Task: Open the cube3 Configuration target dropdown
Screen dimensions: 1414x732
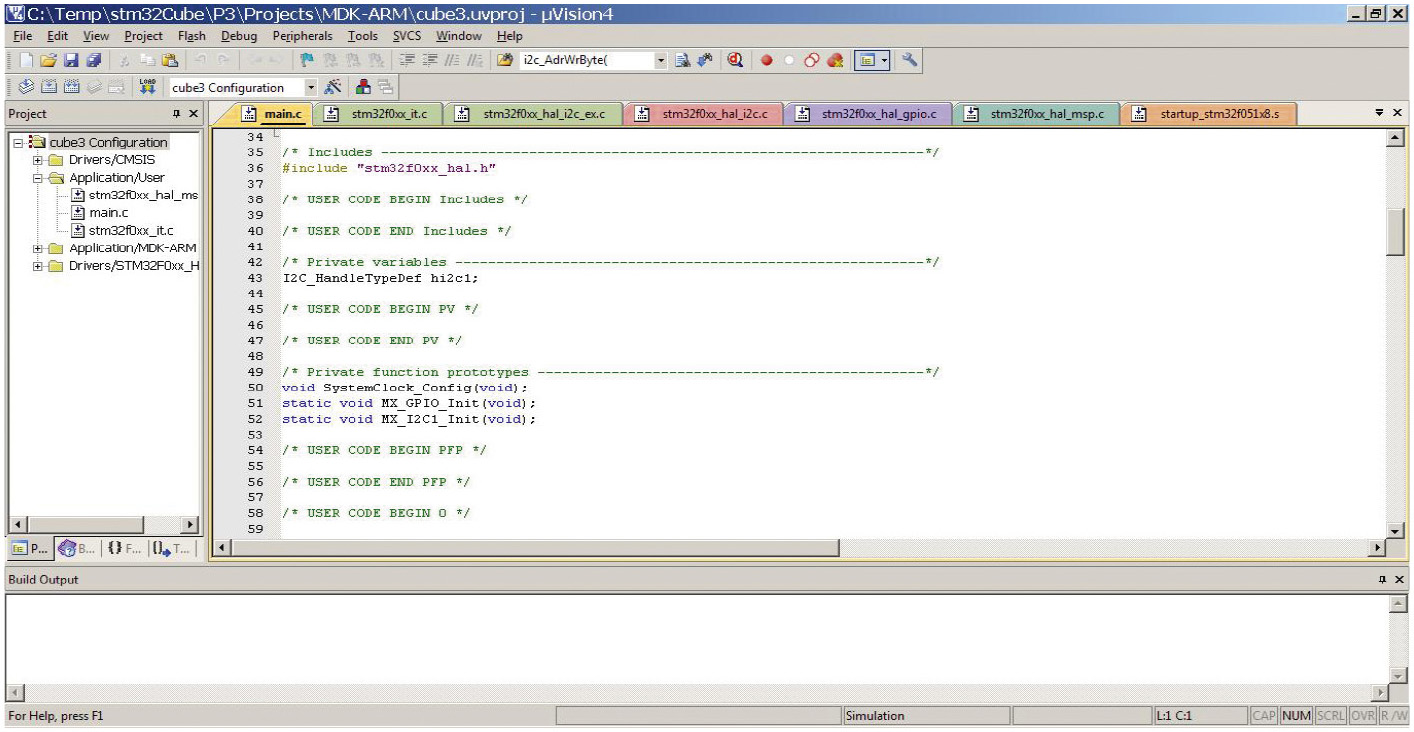Action: 311,87
